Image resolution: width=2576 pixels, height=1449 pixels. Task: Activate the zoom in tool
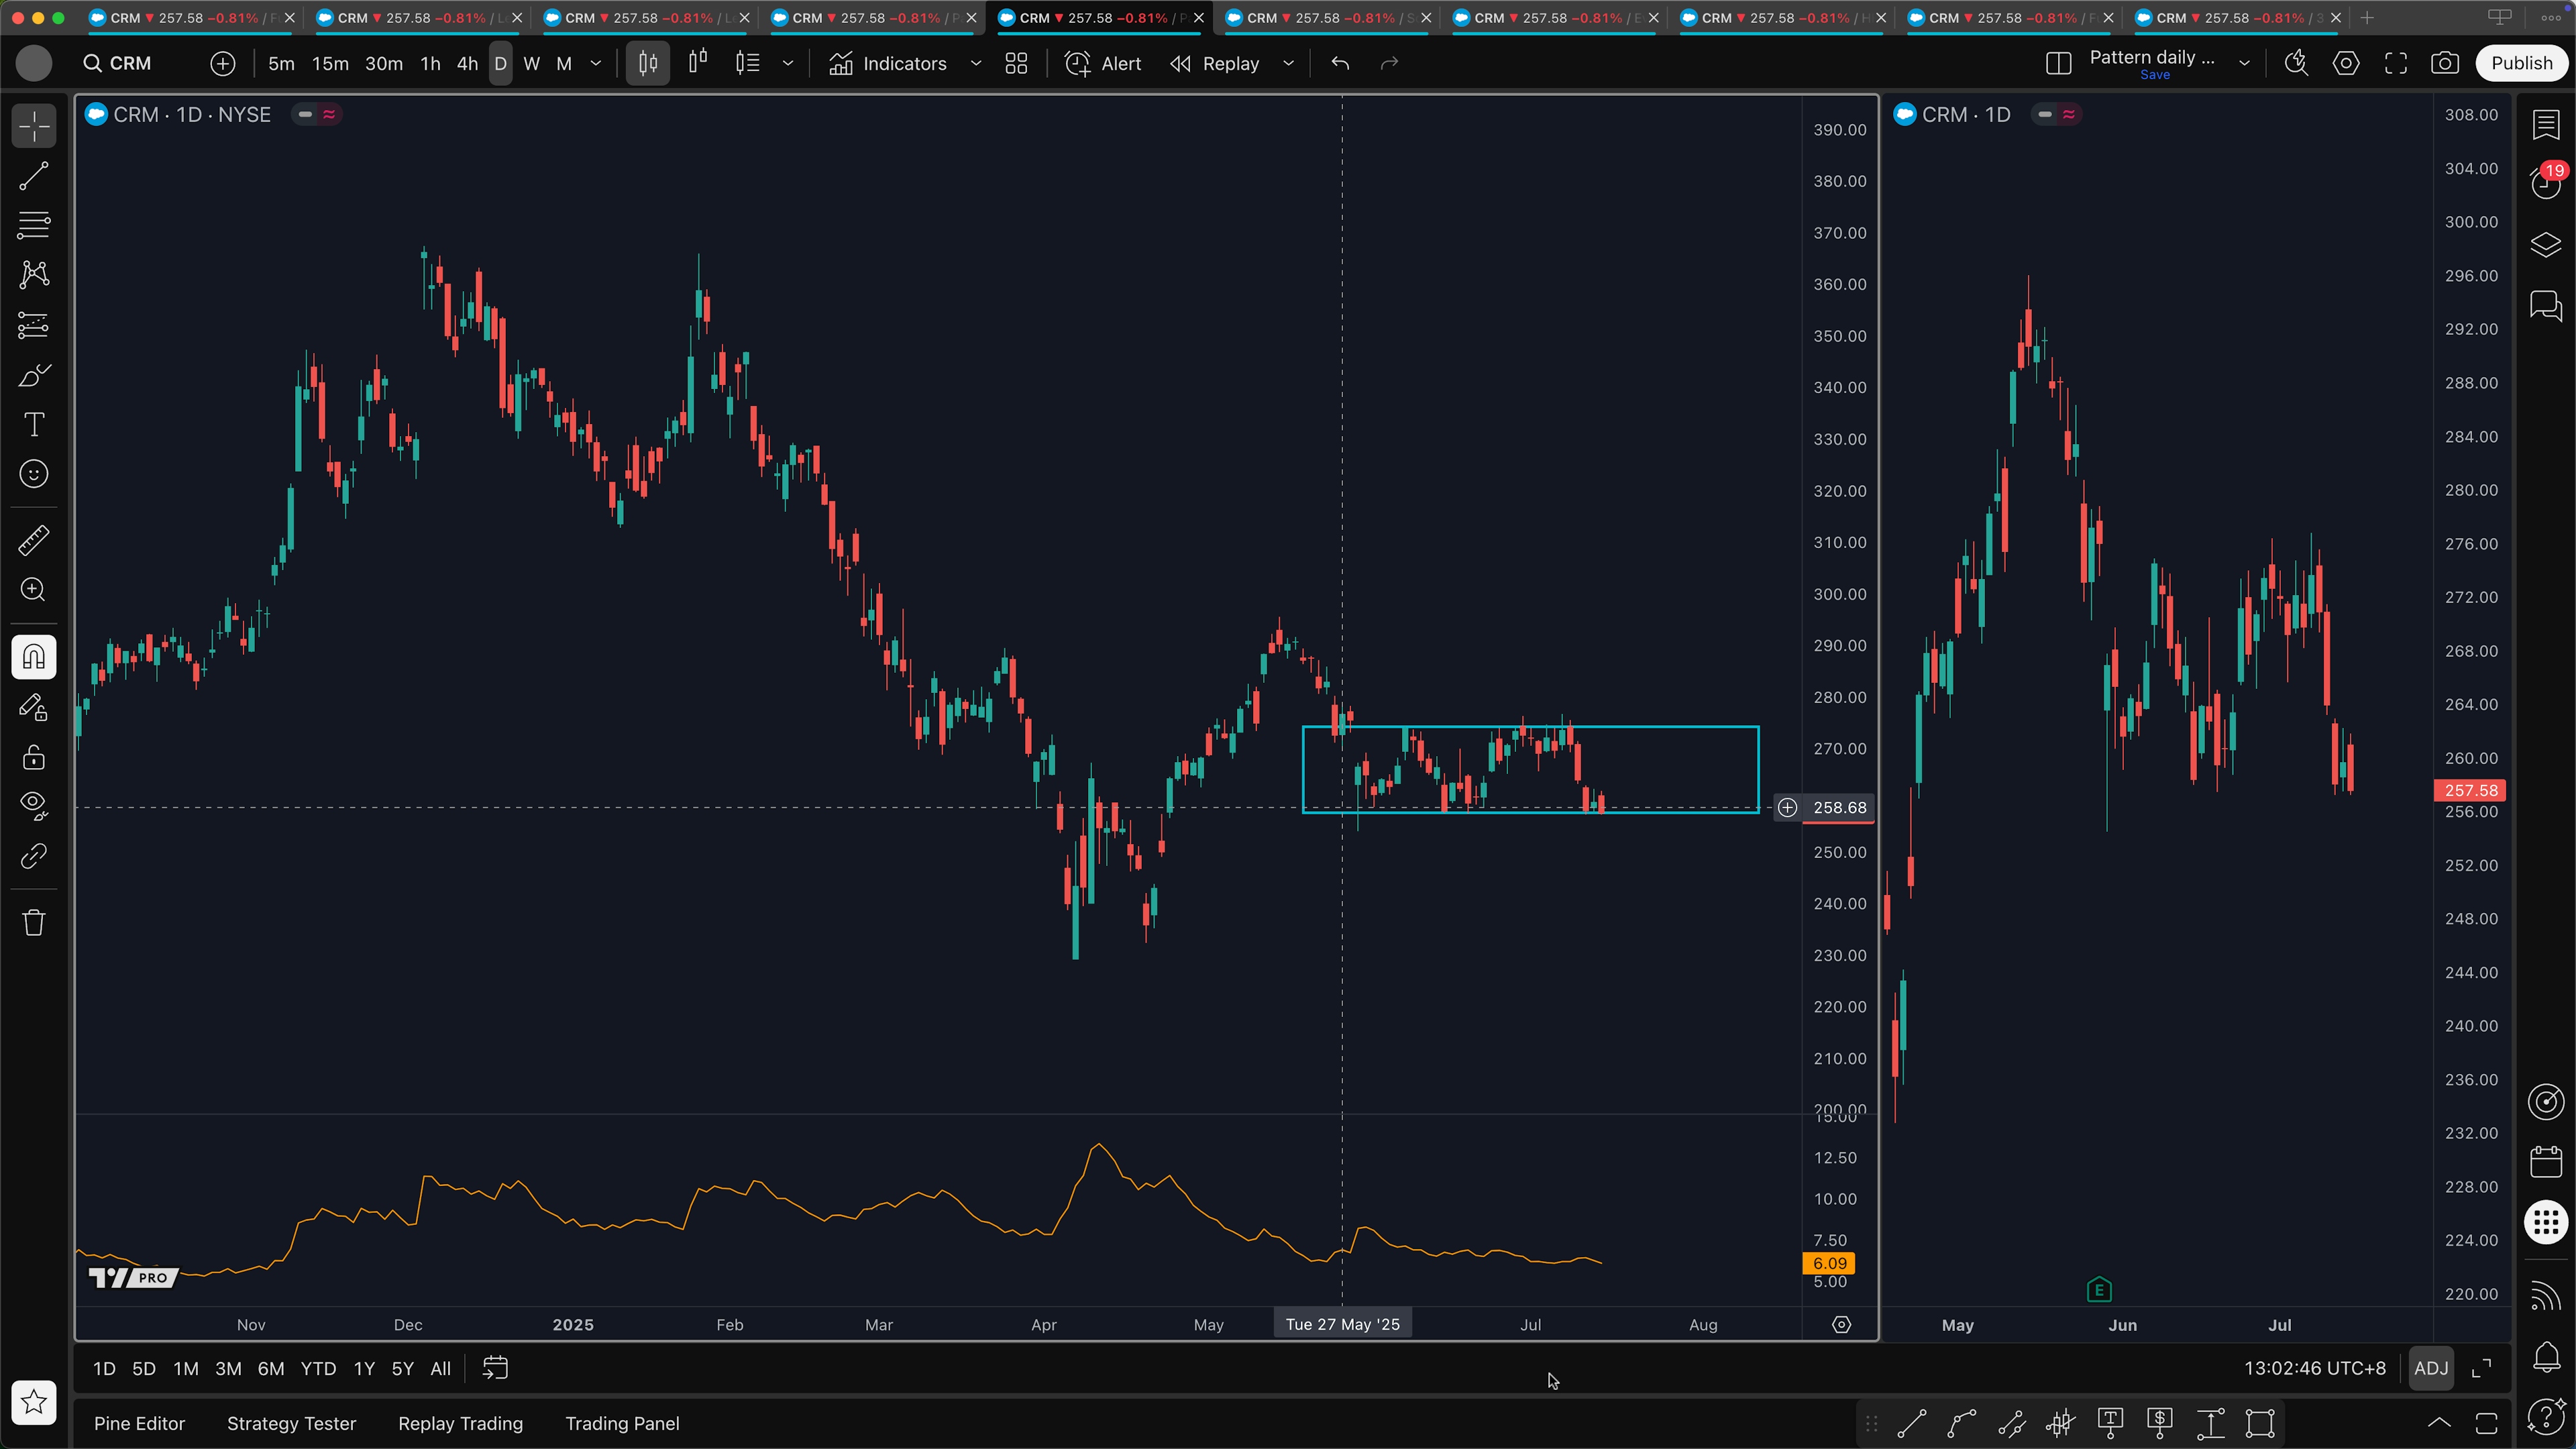[x=34, y=590]
